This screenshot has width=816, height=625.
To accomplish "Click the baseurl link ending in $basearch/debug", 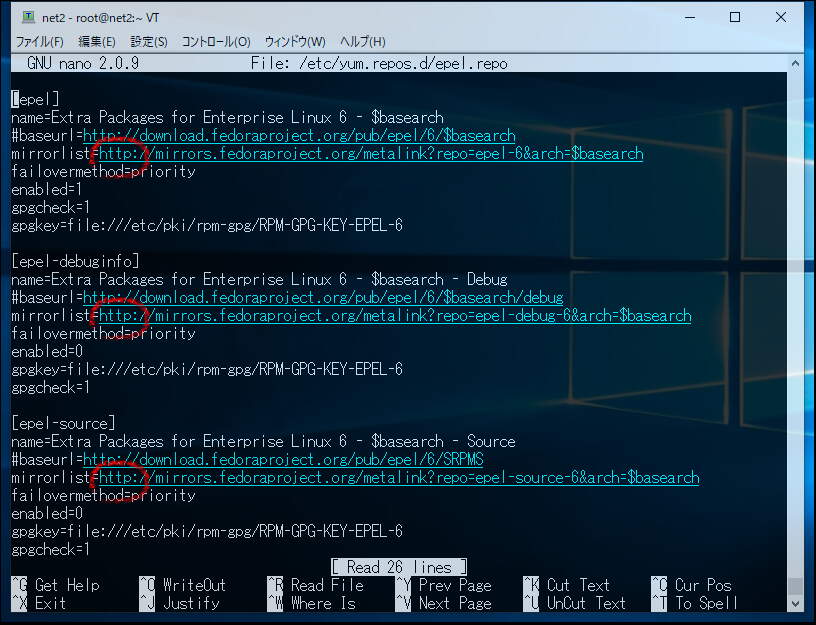I will point(323,298).
